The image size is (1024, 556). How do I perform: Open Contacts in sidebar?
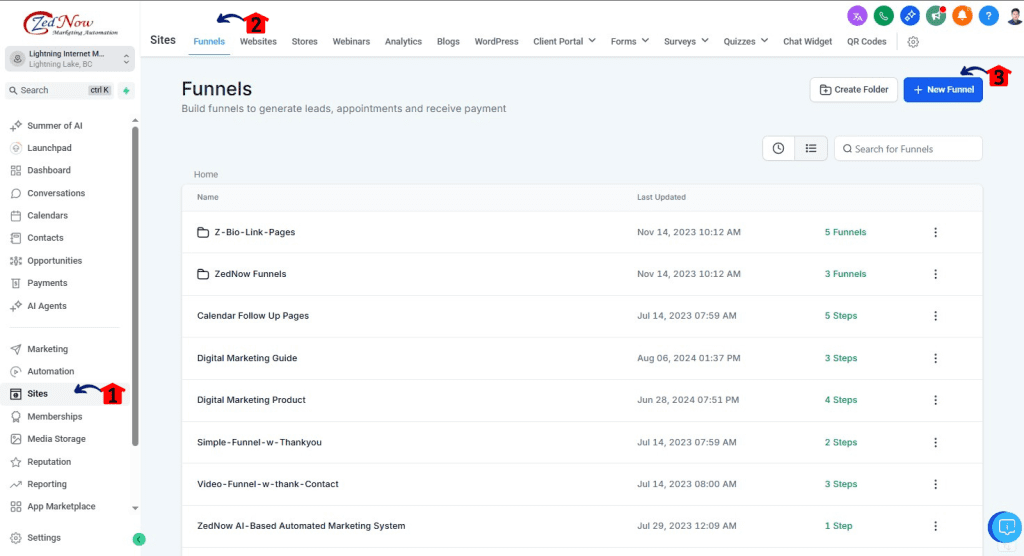37,238
